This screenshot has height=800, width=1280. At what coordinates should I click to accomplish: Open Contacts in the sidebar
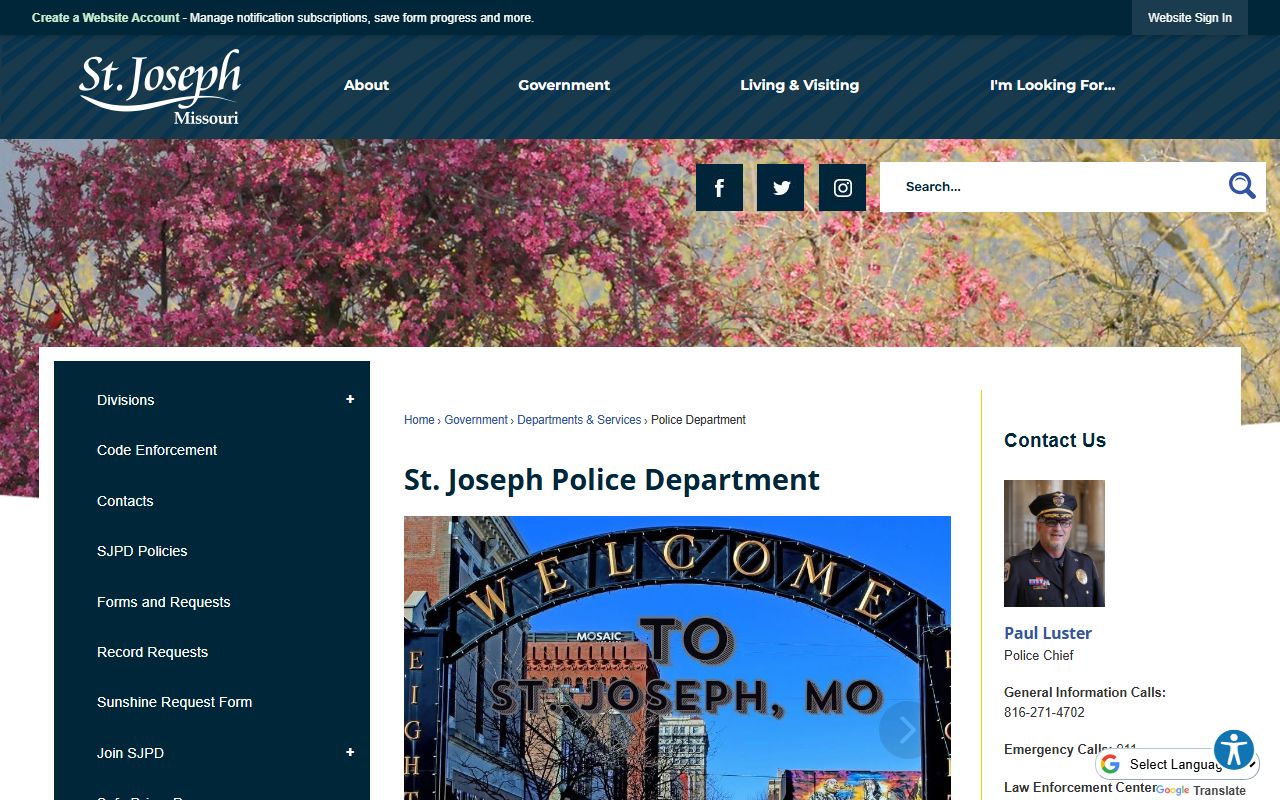[x=125, y=501]
